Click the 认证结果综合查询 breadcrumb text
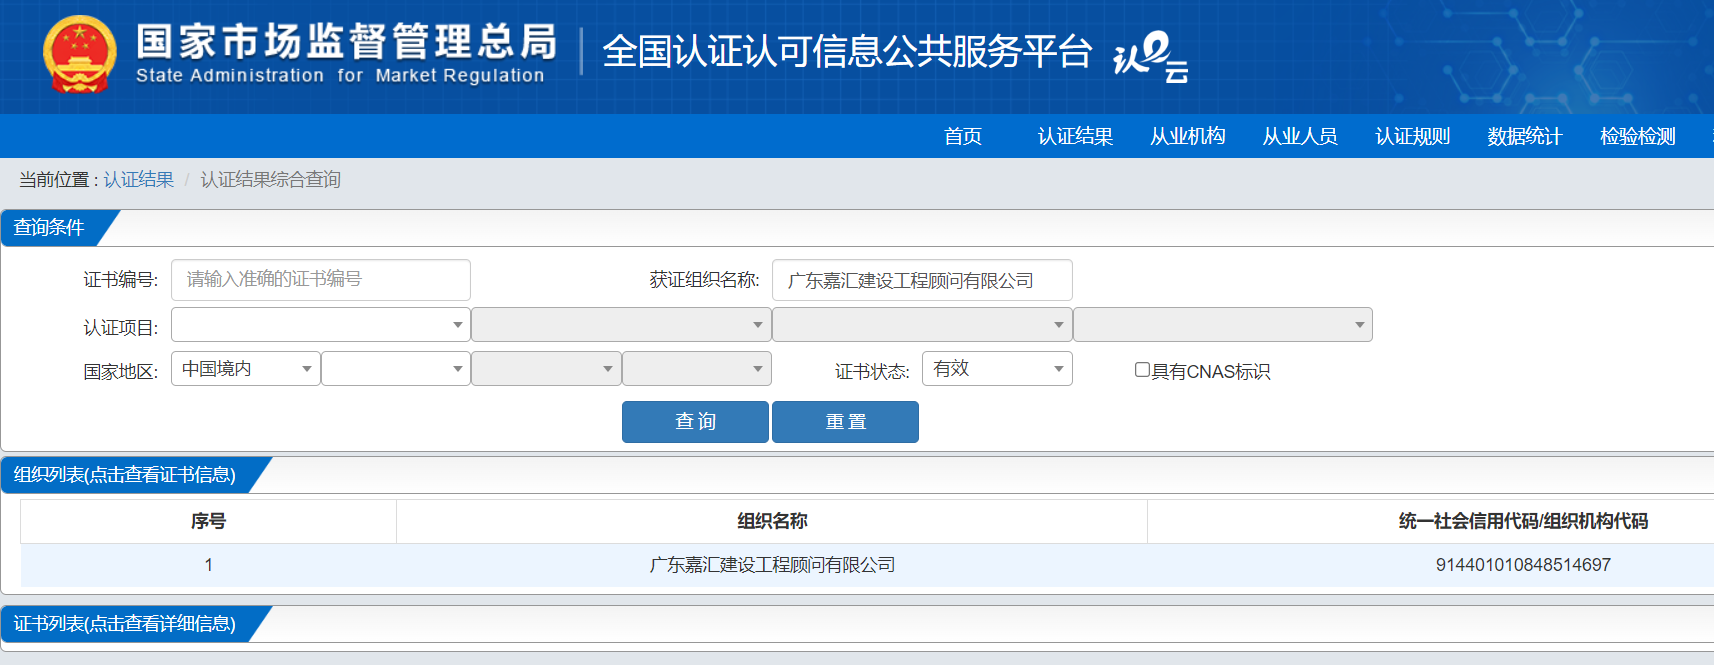Screen dimensions: 1714x665 pos(271,179)
